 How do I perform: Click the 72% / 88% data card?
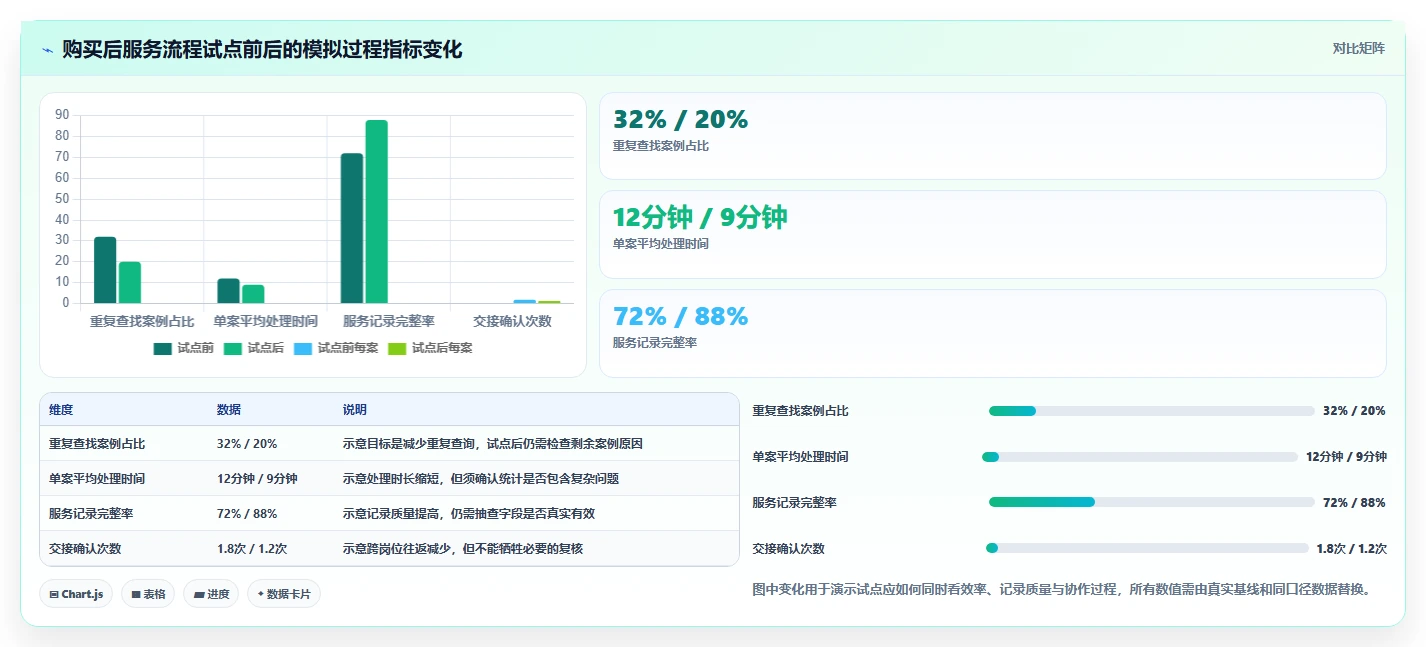(x=992, y=333)
